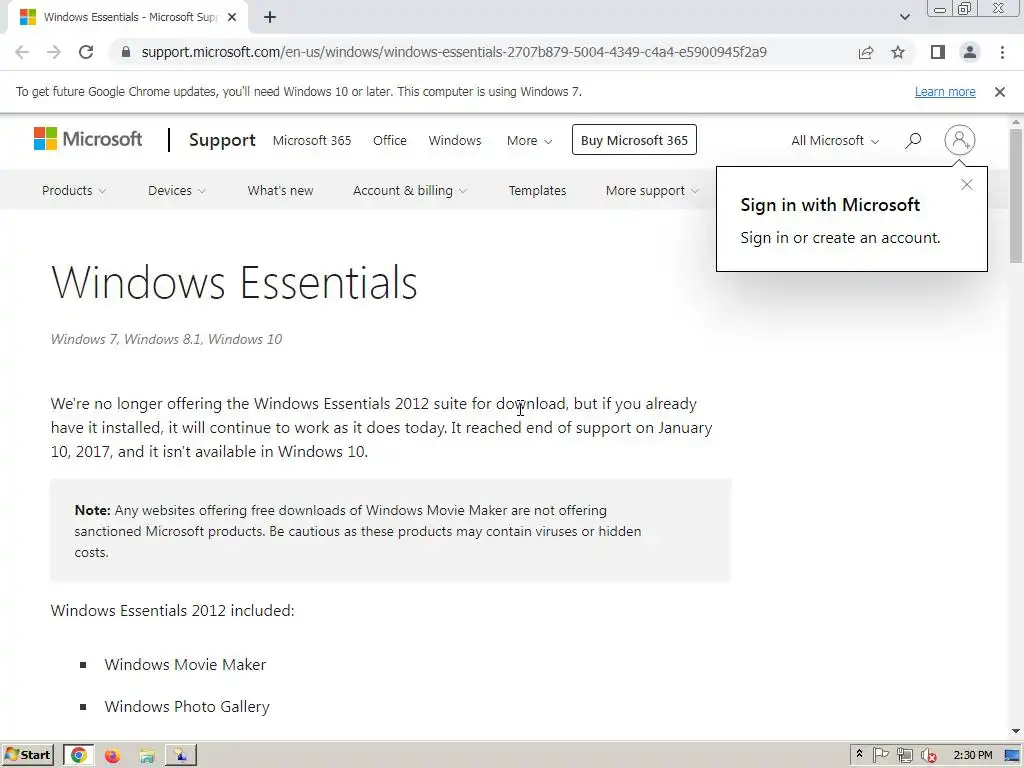
Task: Click the Action Center flag icon
Action: coord(880,755)
